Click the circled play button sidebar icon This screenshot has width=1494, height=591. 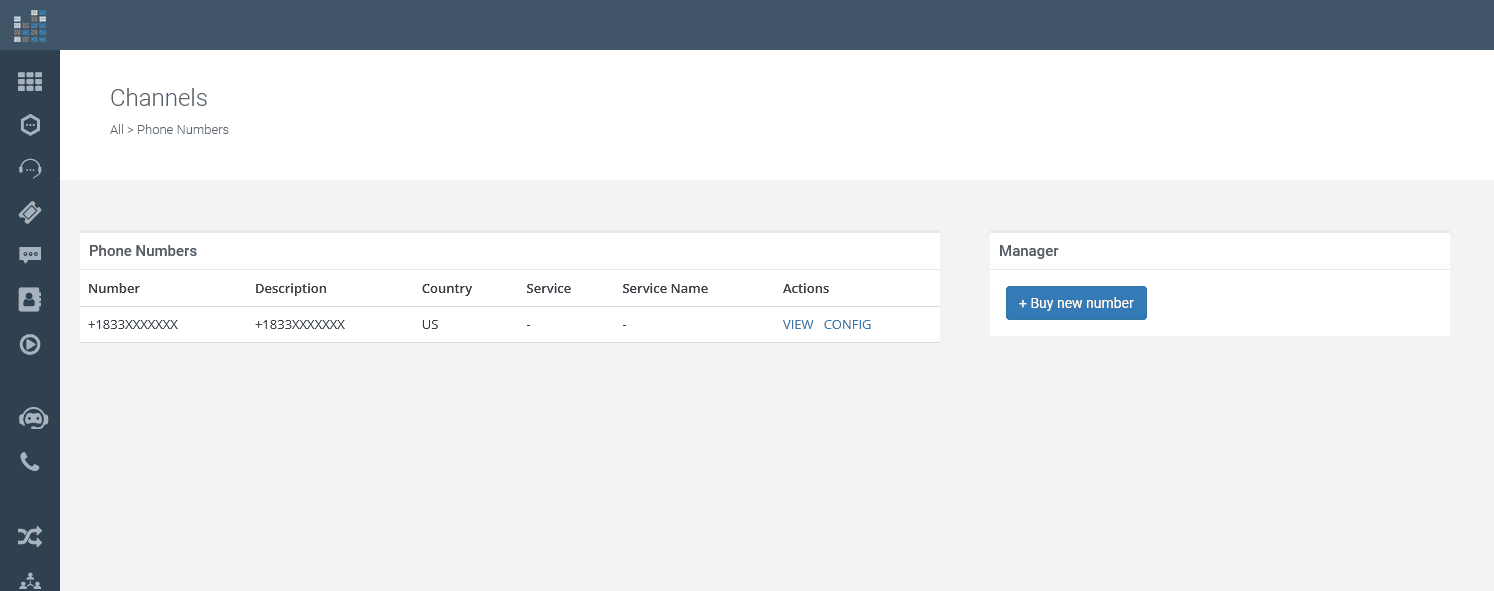[30, 344]
